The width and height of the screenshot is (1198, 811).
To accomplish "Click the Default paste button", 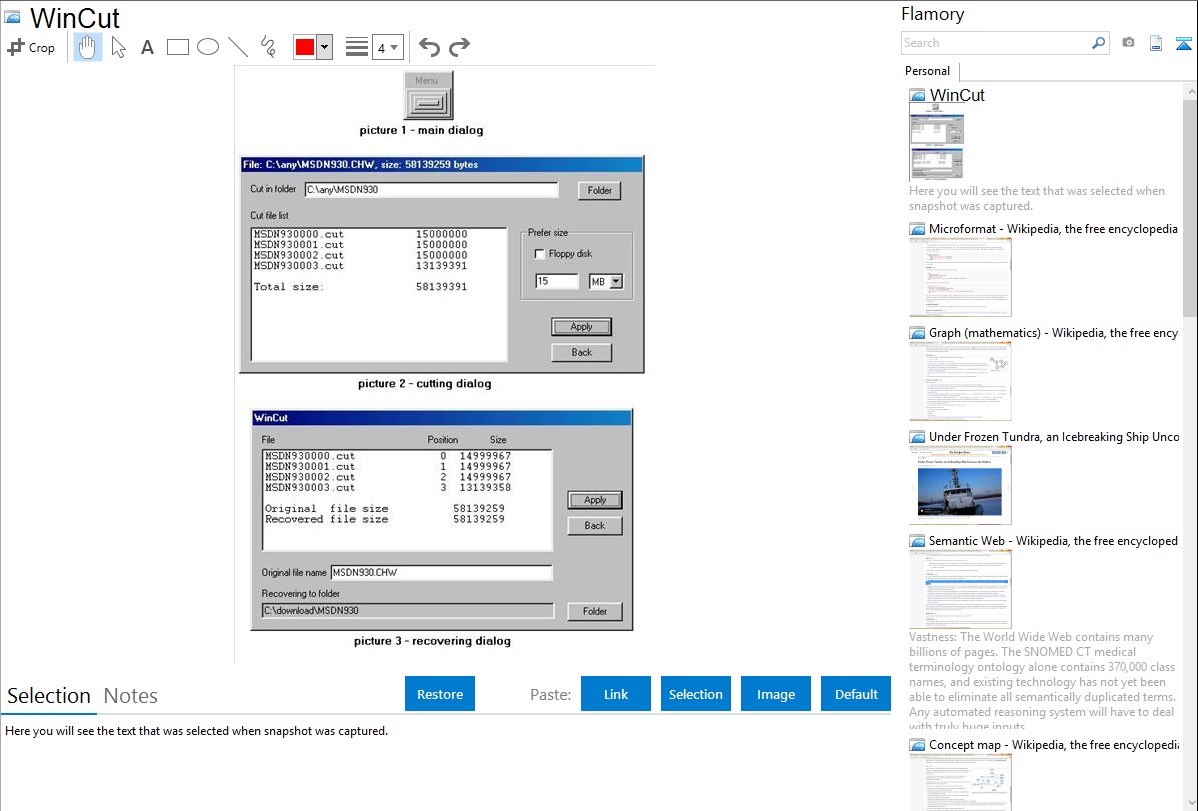I will (856, 694).
